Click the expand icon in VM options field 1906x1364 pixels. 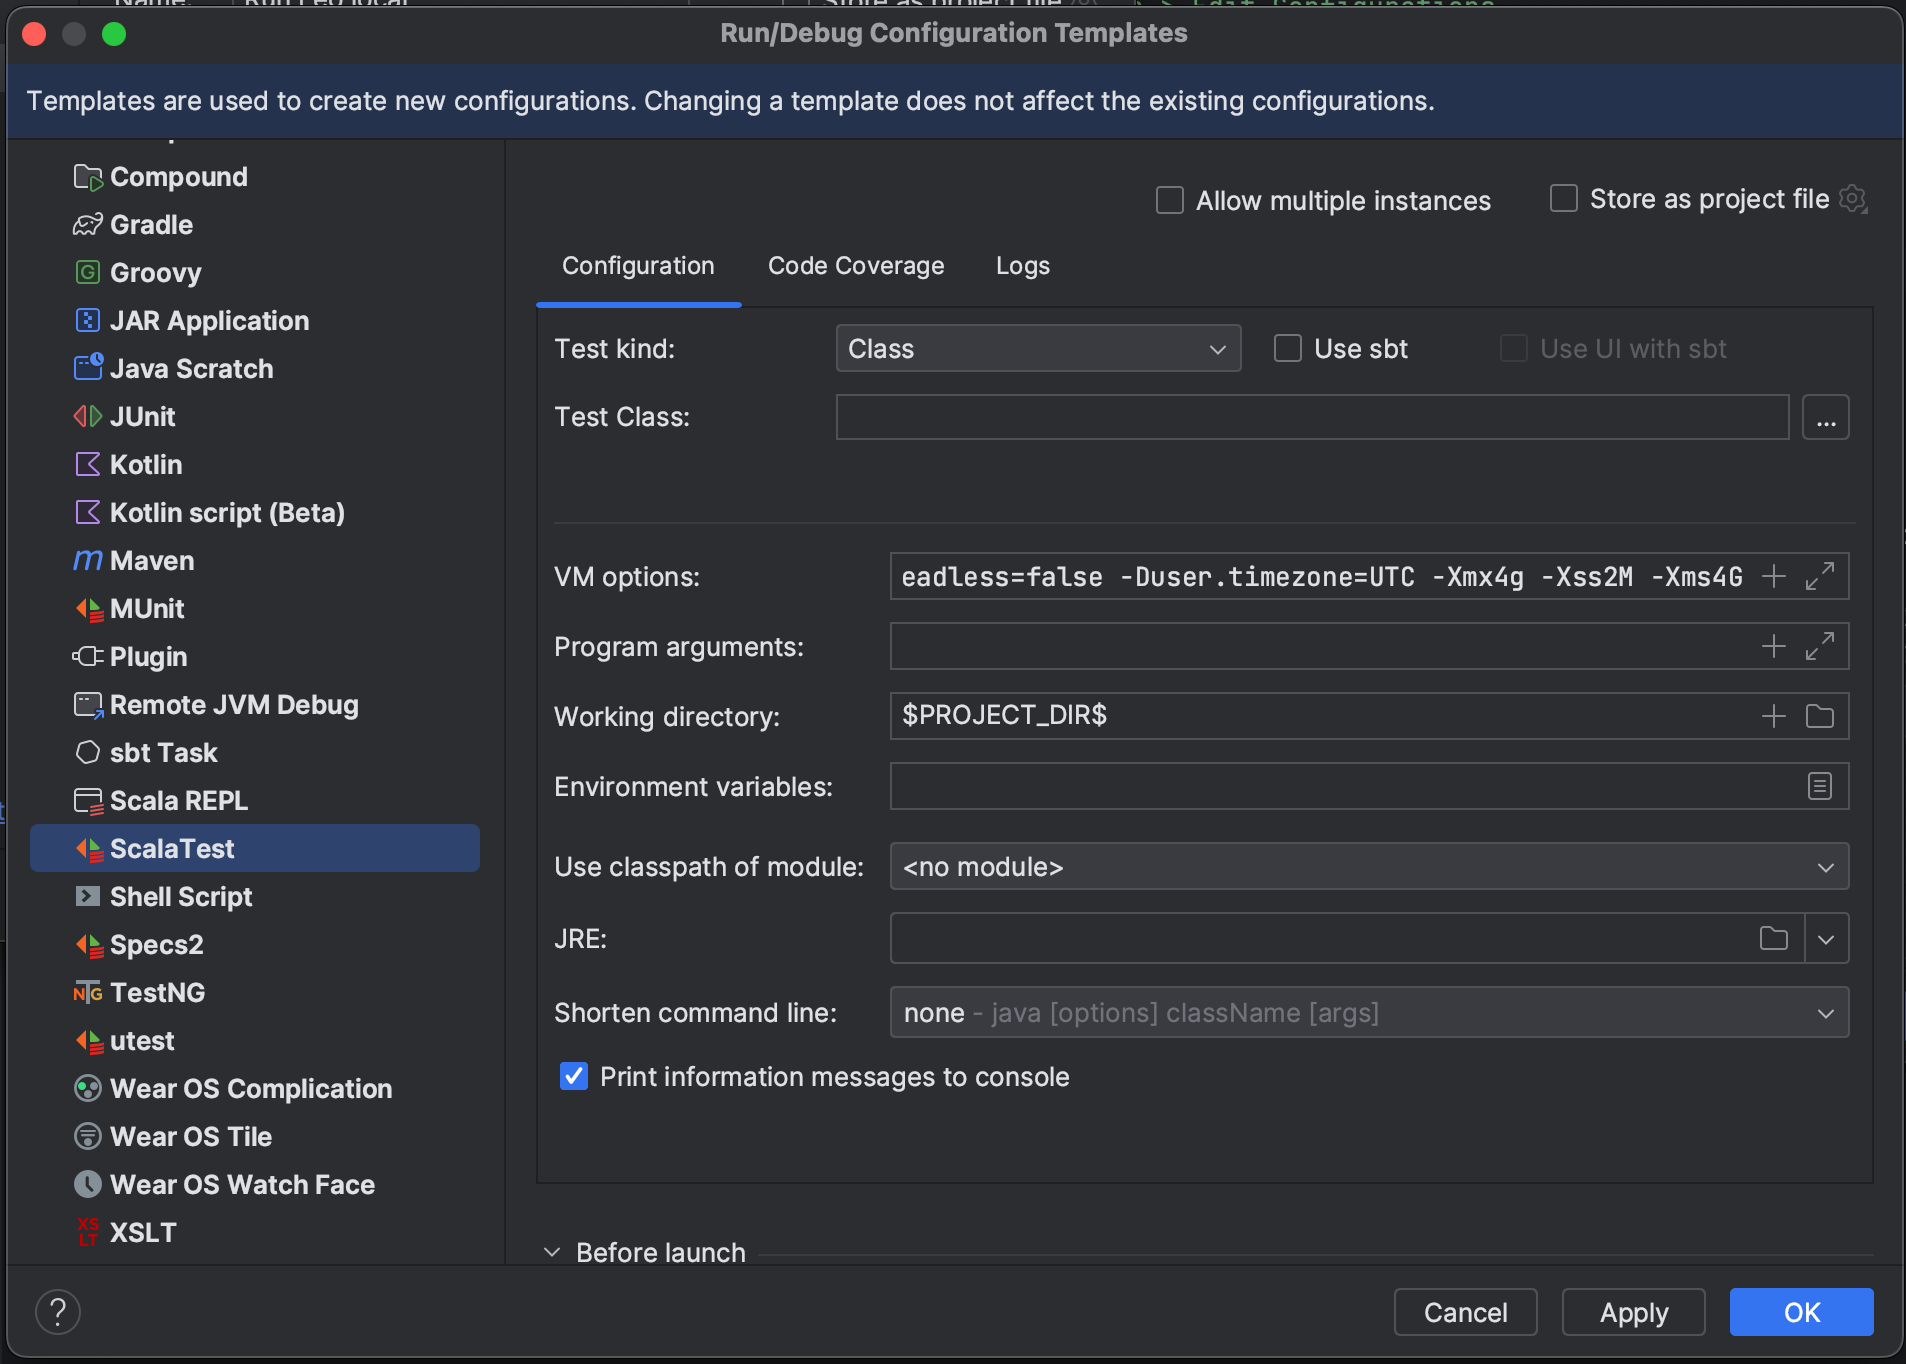(1819, 577)
